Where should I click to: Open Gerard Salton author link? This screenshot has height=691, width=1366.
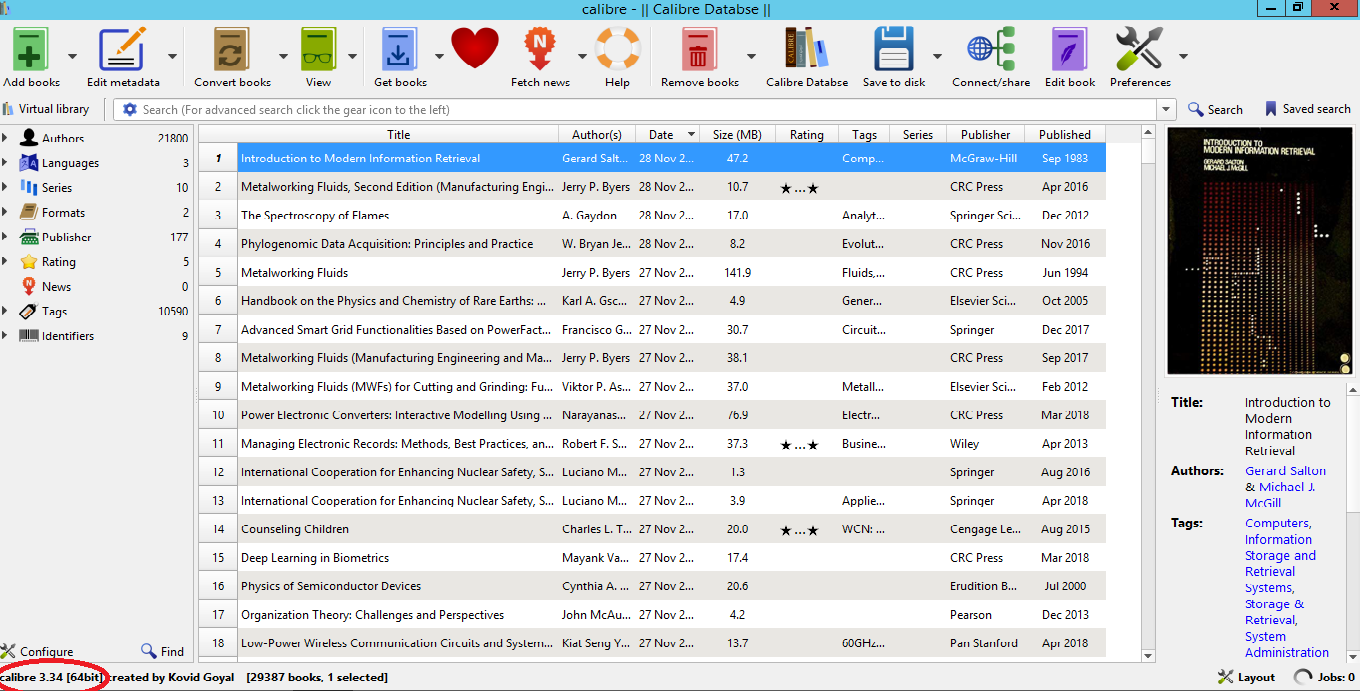pos(1285,470)
